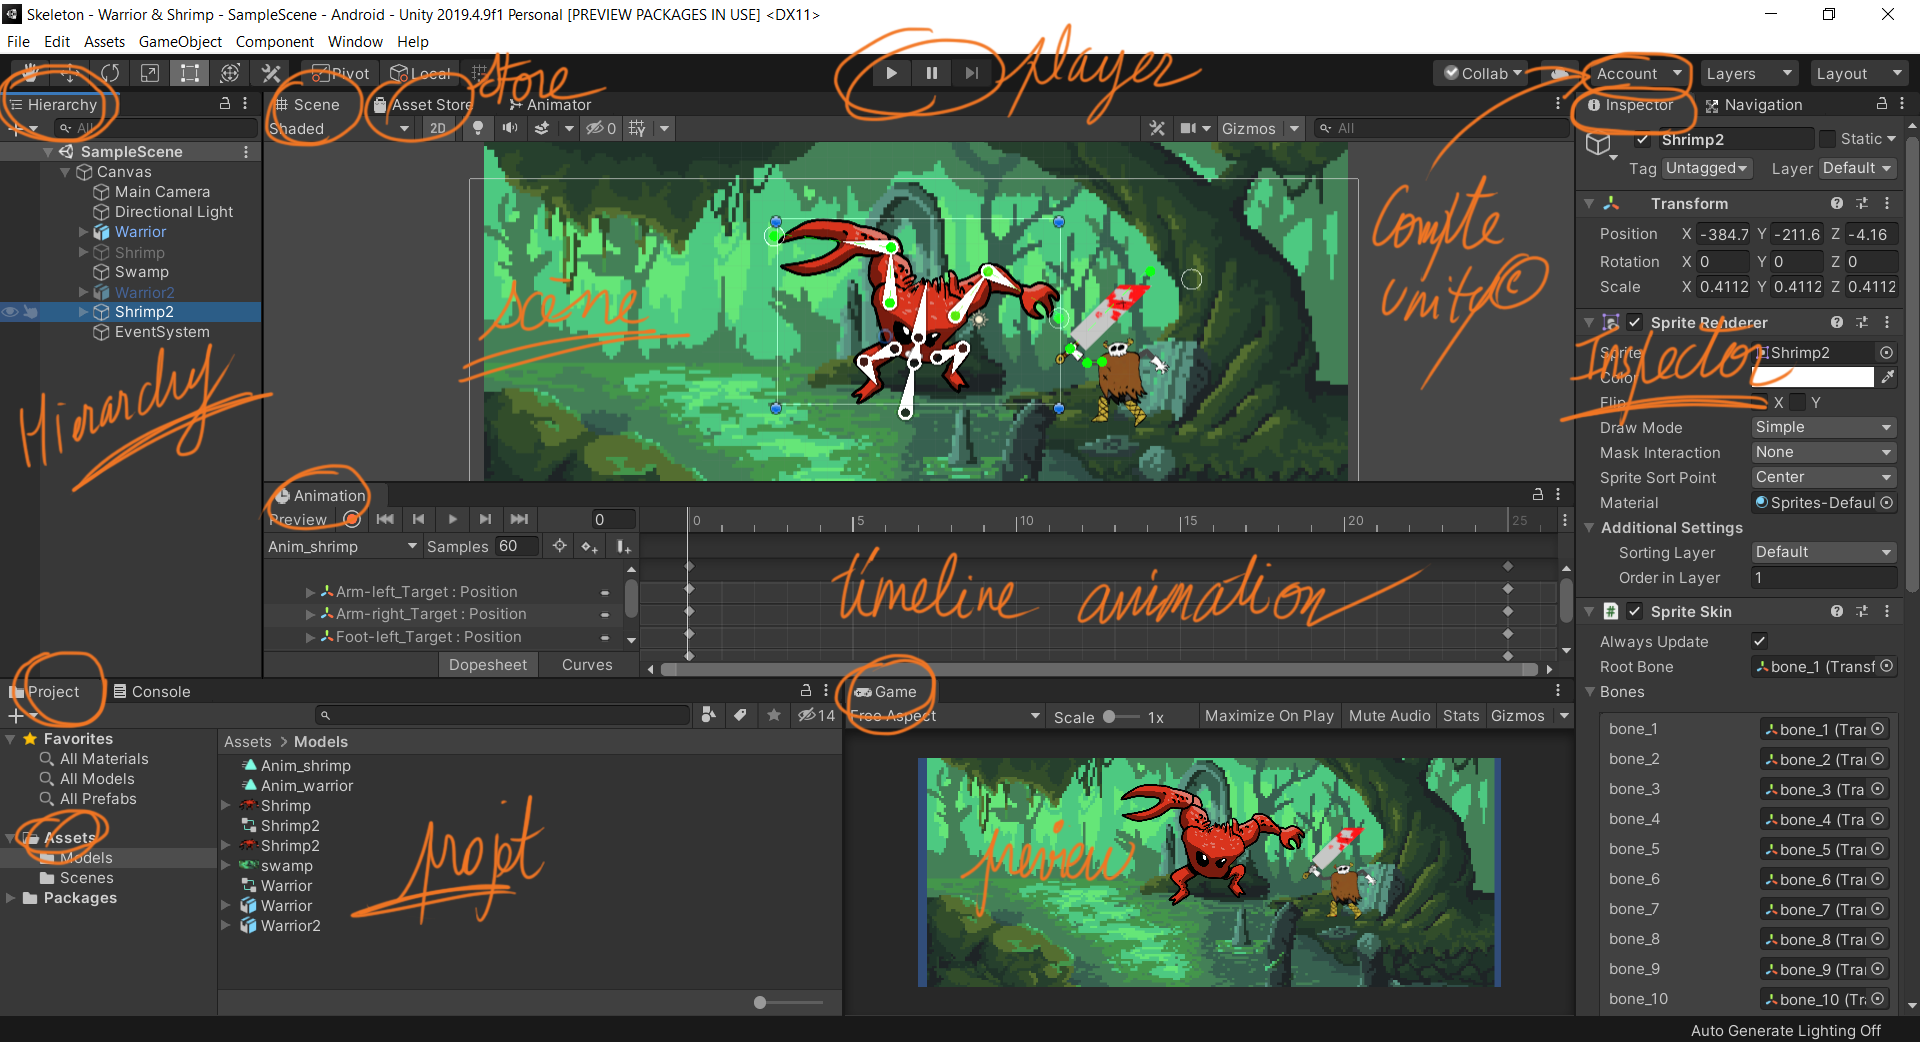This screenshot has width=1920, height=1042.
Task: Open the GameObject menu
Action: tap(180, 42)
